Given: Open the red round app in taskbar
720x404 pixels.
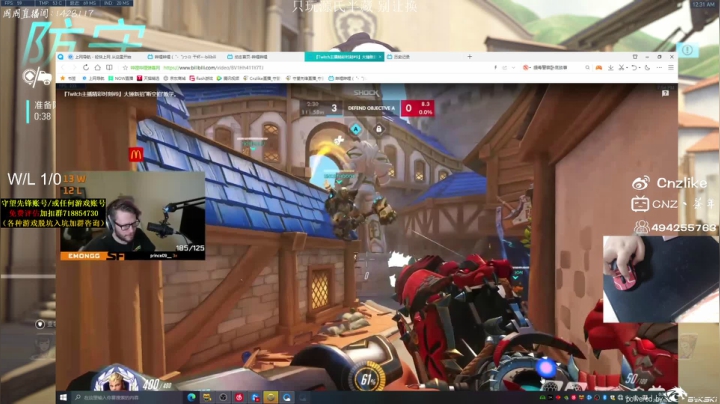Looking at the screenshot, I should [239, 397].
